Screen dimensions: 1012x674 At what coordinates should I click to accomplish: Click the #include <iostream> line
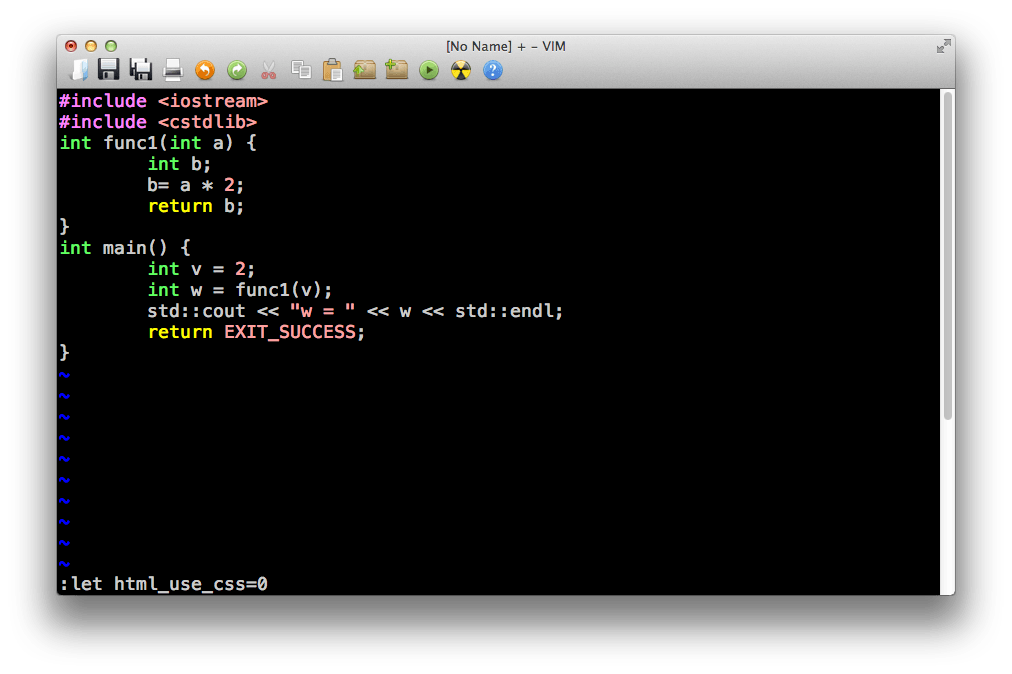pos(162,100)
